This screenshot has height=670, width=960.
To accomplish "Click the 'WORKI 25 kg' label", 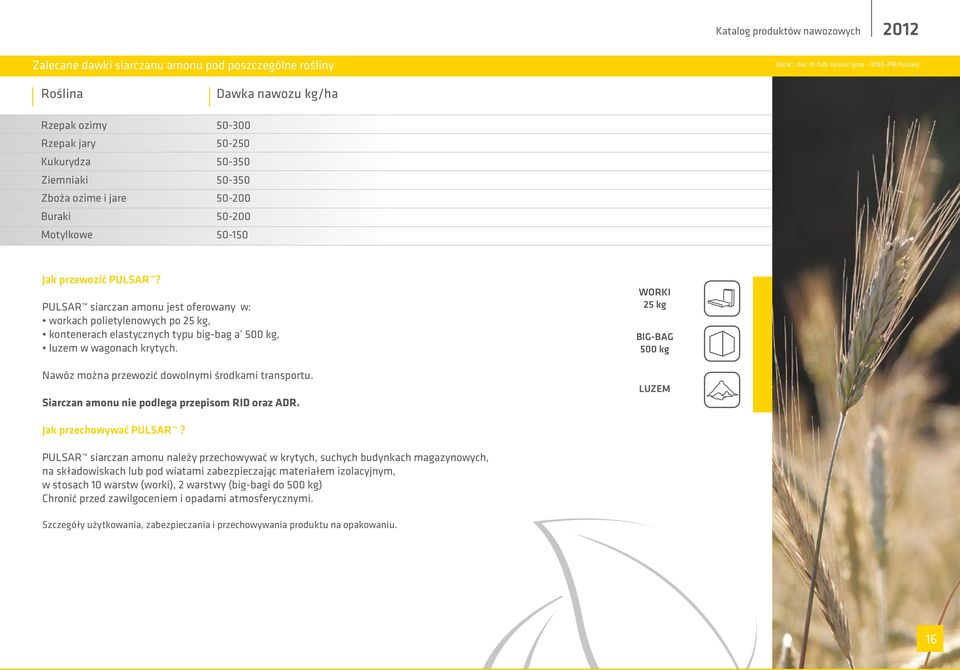I will click(x=654, y=298).
